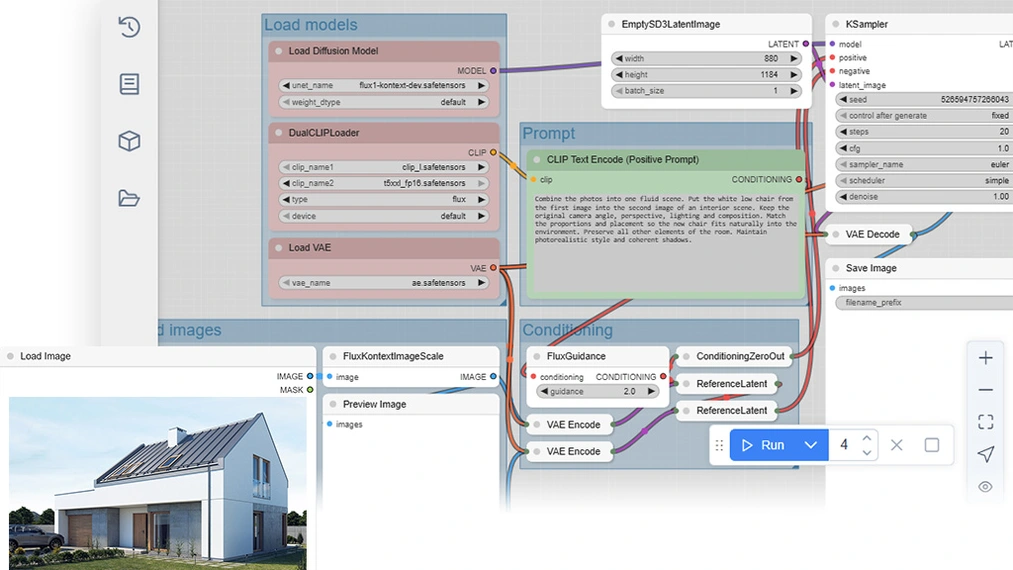
Task: Collapse the Load Diffusion Model node
Action: pos(279,51)
